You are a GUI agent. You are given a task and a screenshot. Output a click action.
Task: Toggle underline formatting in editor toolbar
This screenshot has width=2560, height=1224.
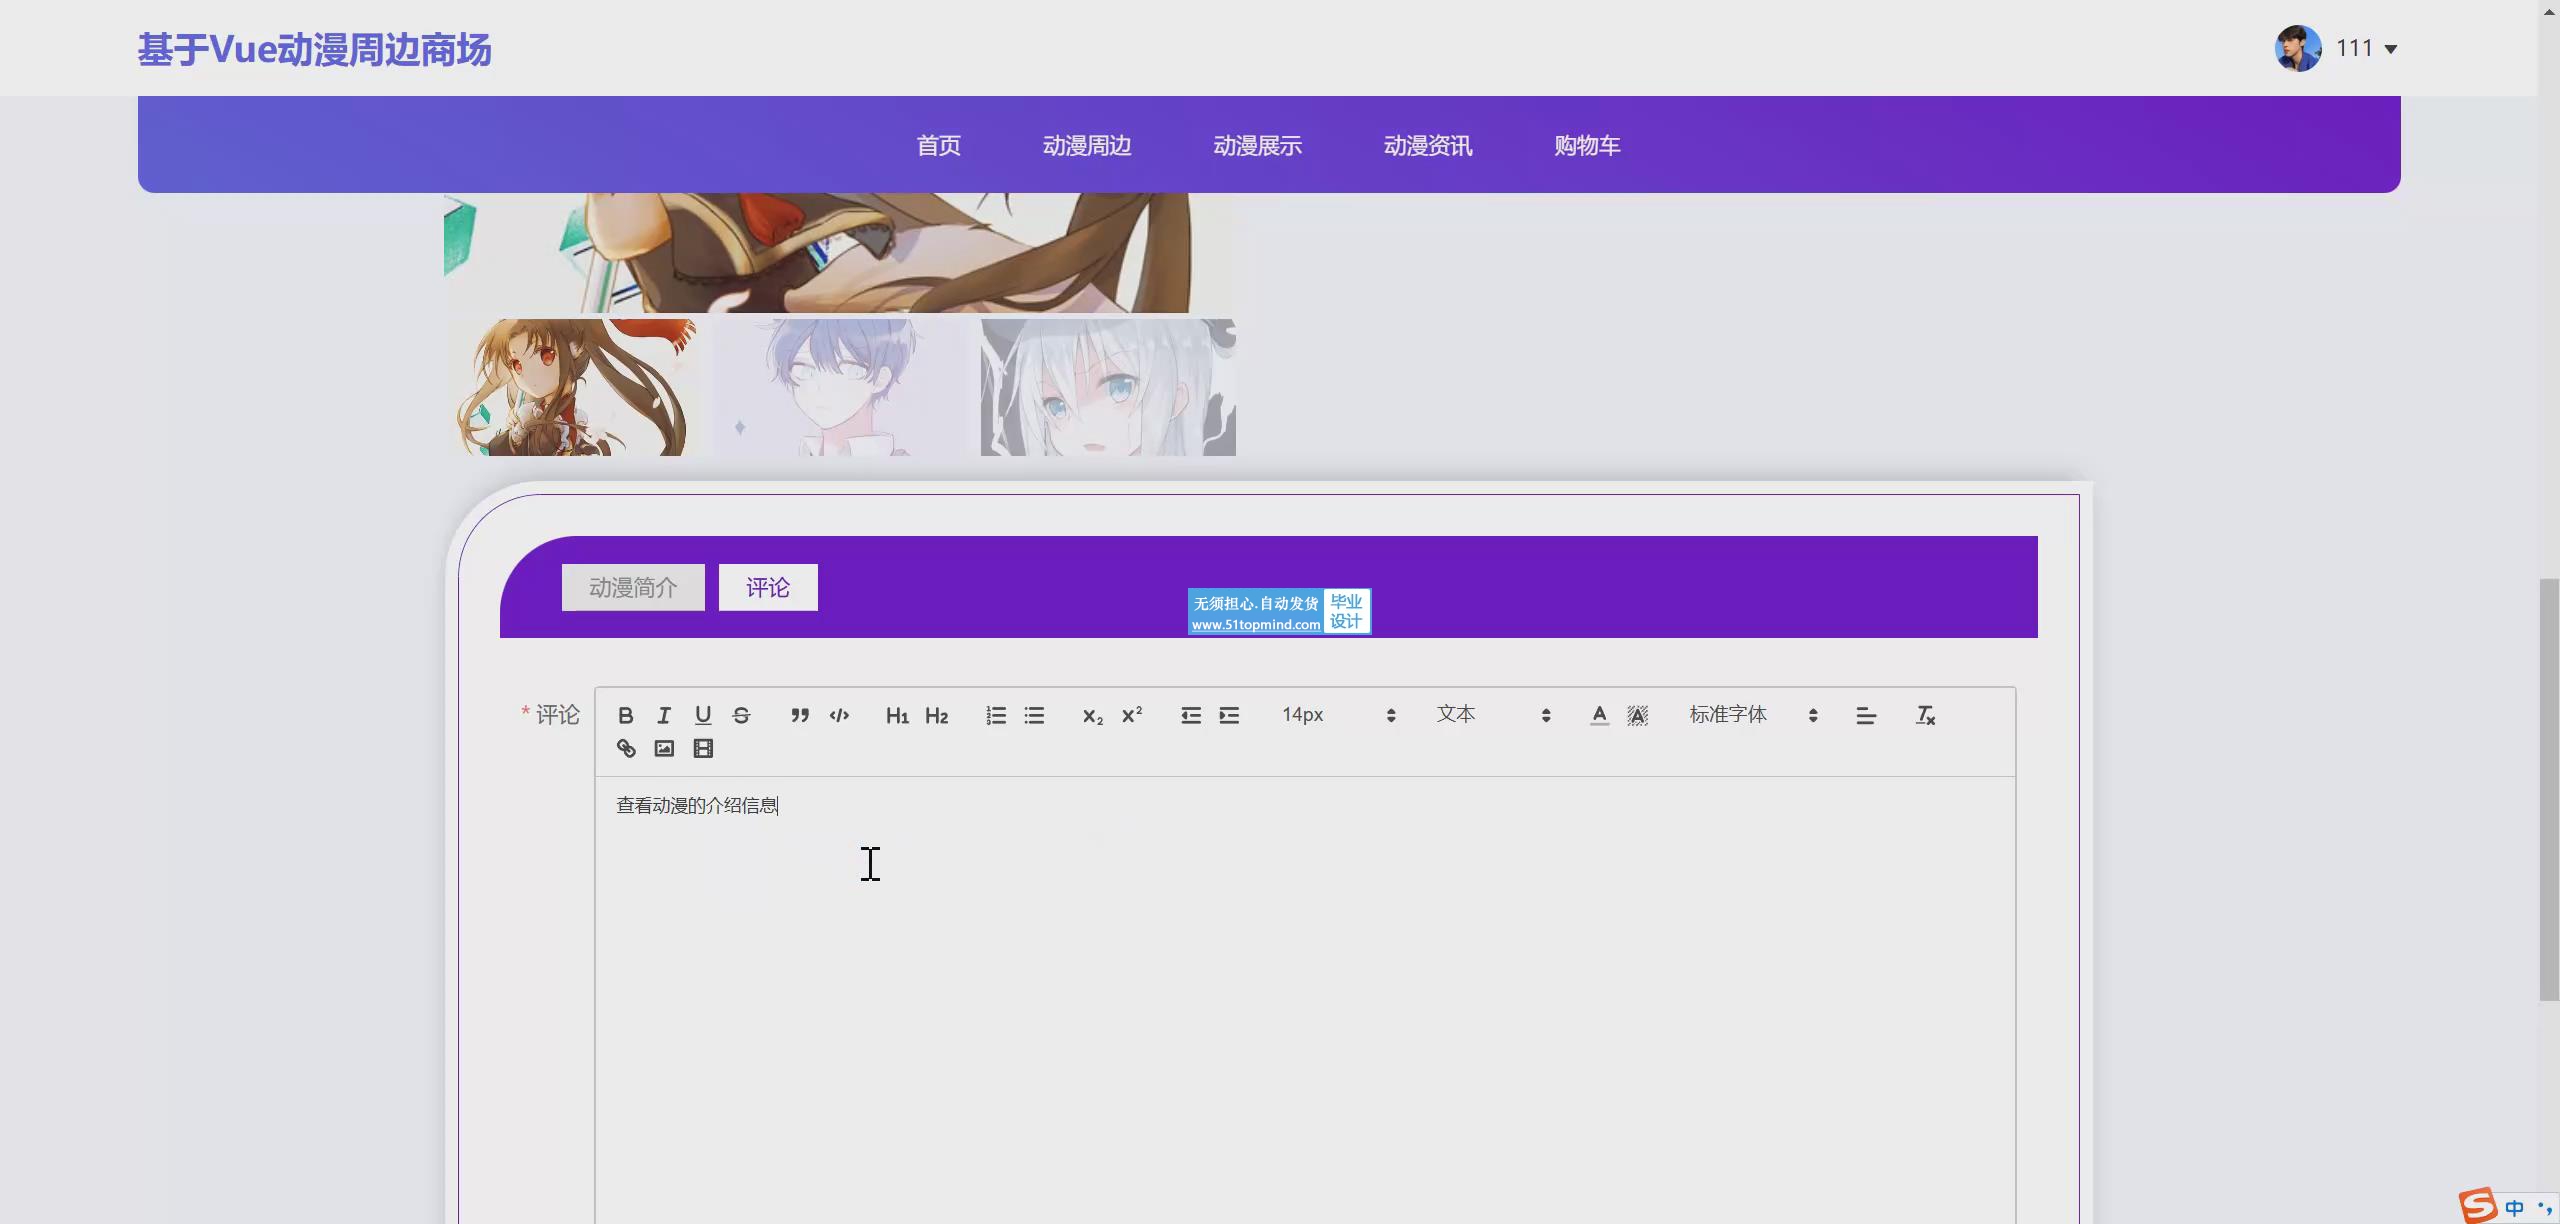(703, 715)
